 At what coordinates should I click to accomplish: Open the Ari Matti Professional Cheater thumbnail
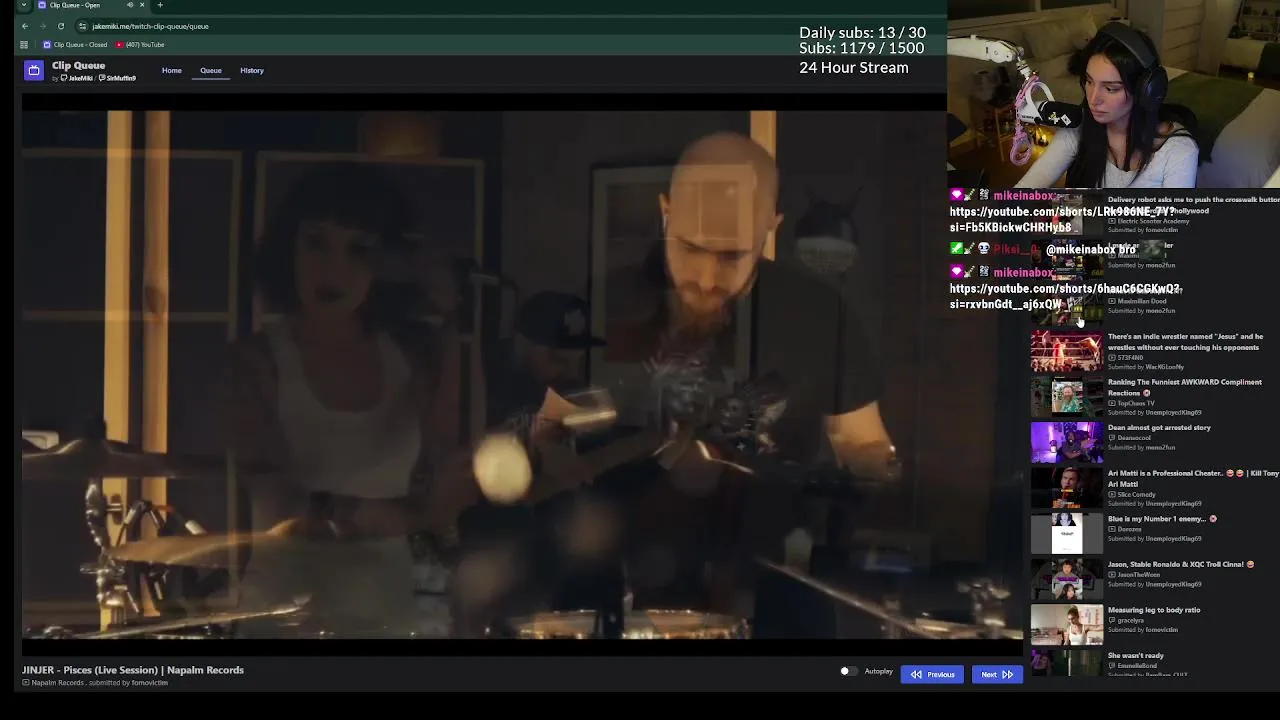coord(1067,488)
